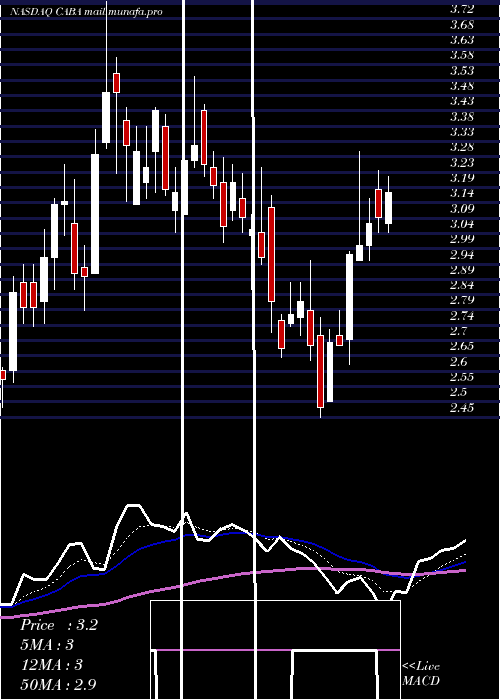The image size is (500, 700).
Task: Click the 2.79 price axis label
Action: click(462, 299)
